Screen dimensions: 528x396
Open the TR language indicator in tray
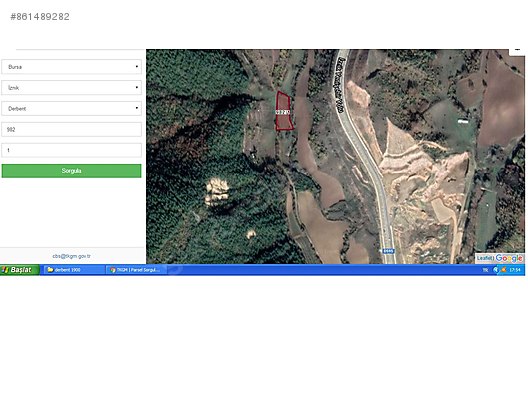[x=485, y=270]
